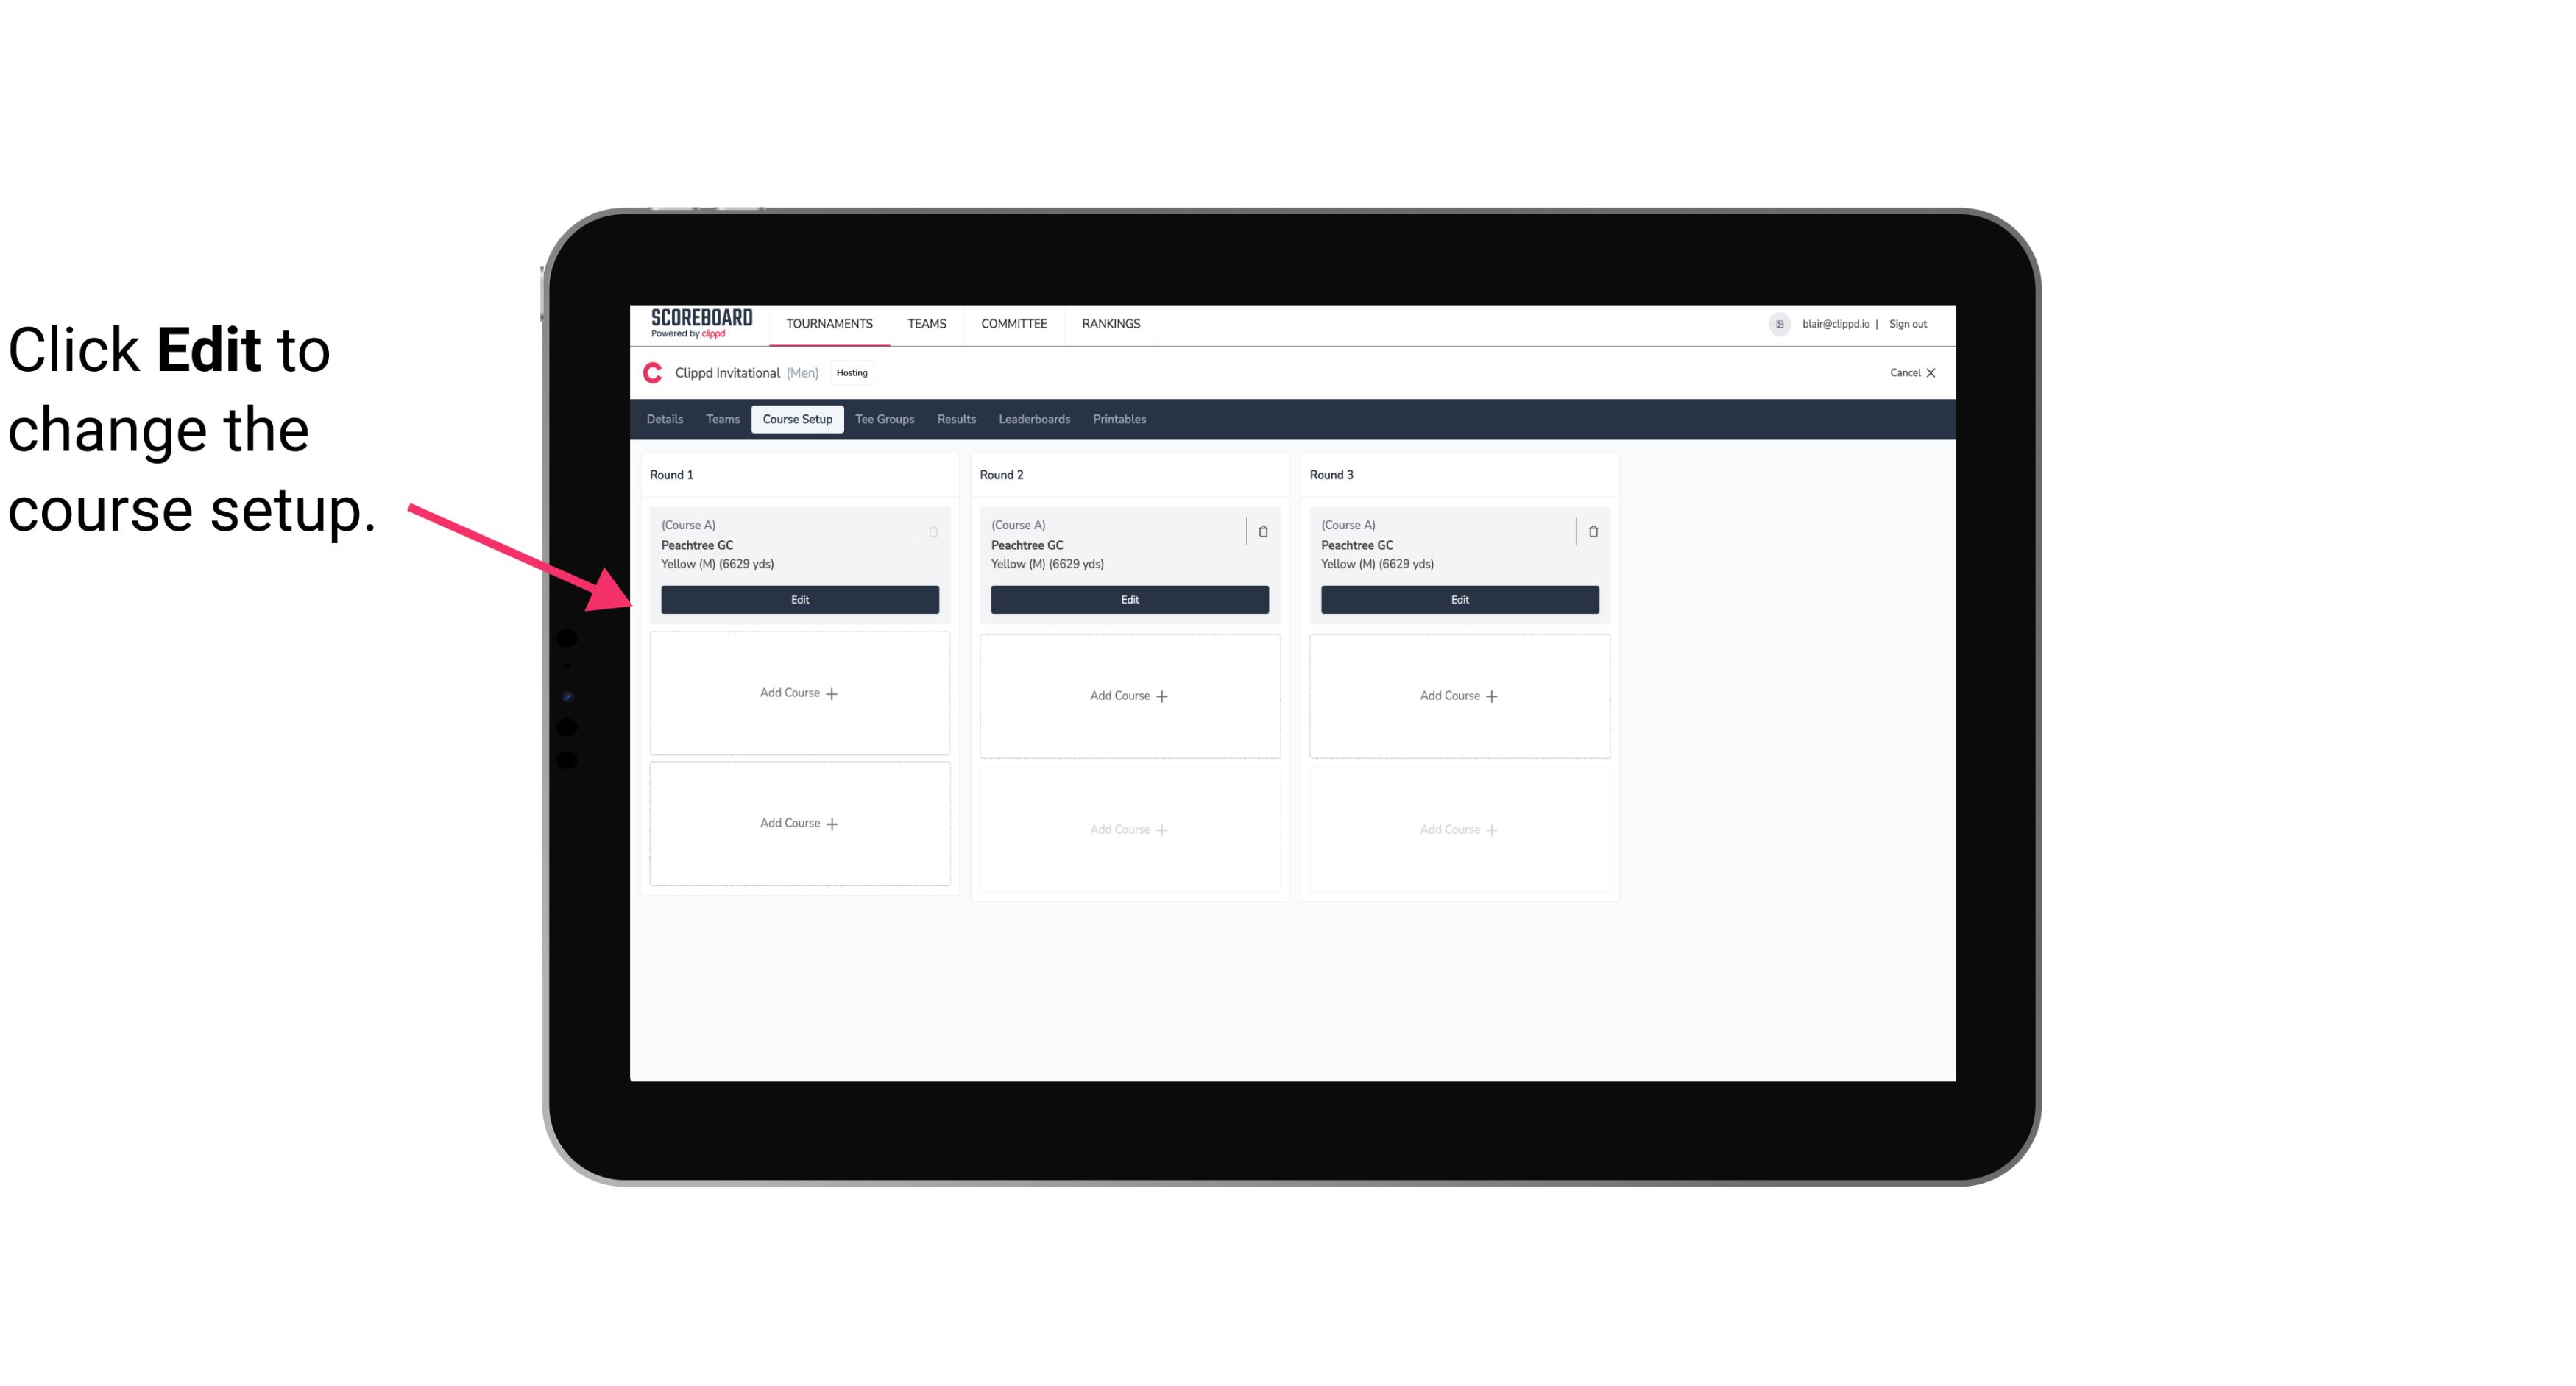Screen dimensions: 2576x1386
Task: Click the delete icon for Round 2
Action: (1261, 531)
